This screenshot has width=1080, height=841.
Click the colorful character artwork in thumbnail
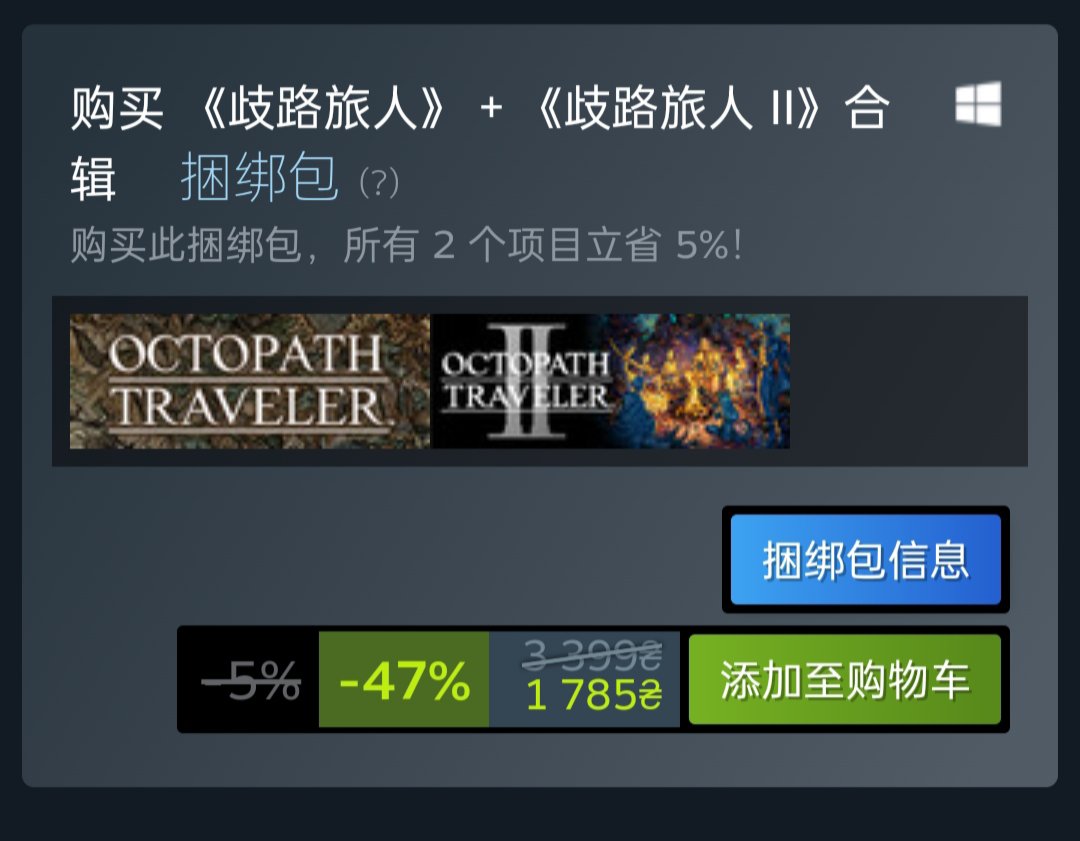[x=701, y=381]
